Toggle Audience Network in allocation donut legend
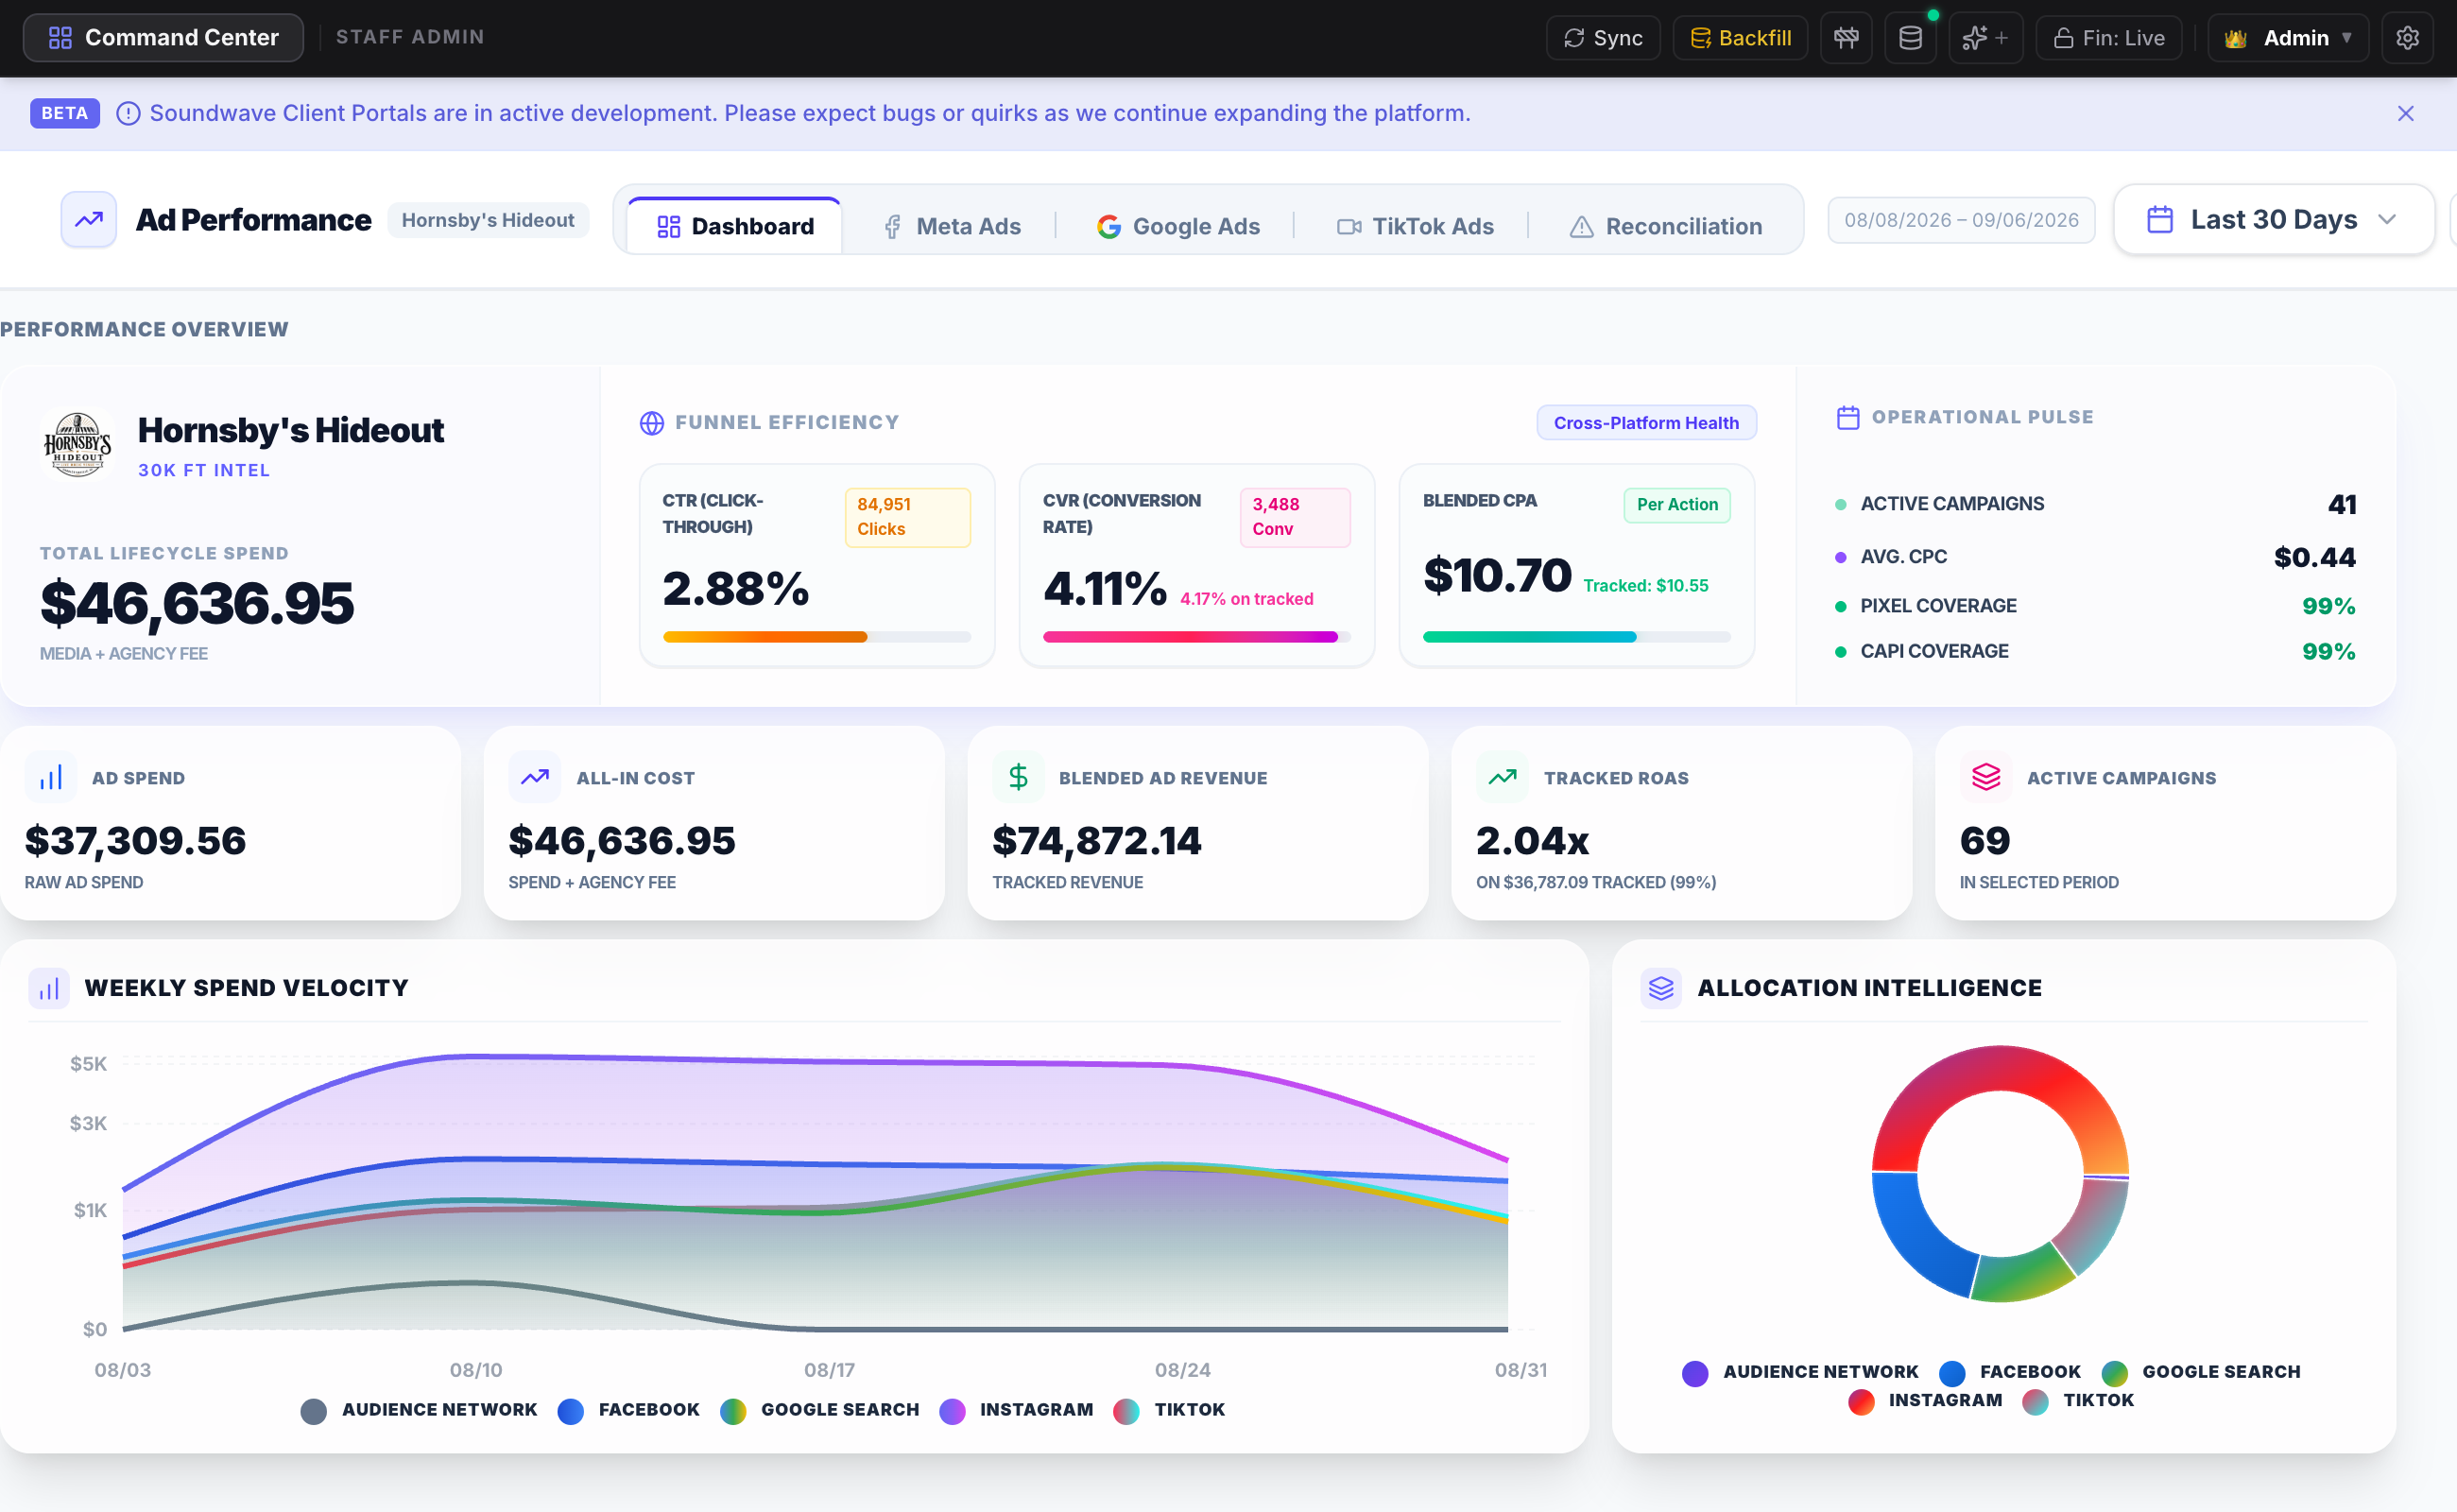Image resolution: width=2457 pixels, height=1512 pixels. (1800, 1372)
